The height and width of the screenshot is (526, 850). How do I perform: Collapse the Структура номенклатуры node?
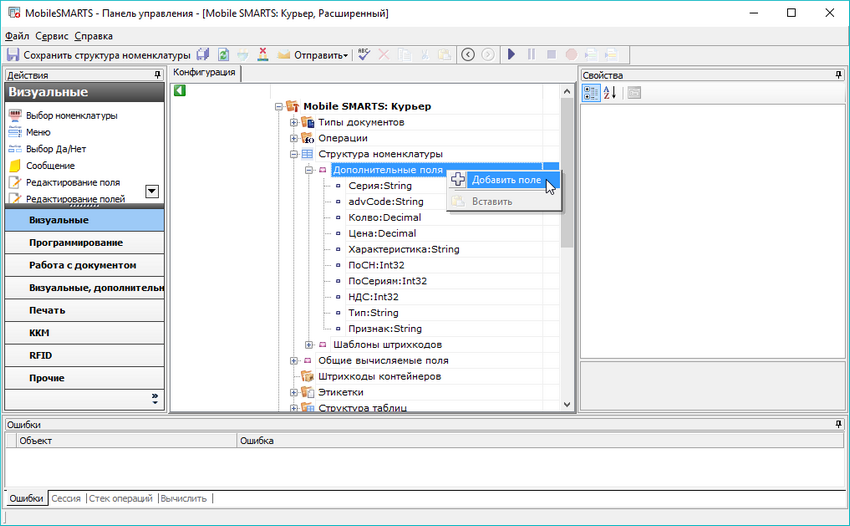tap(293, 155)
